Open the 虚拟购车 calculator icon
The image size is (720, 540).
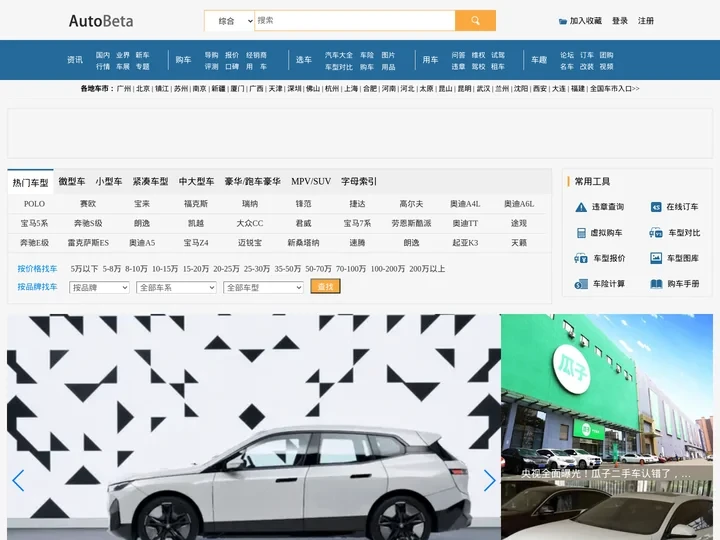coord(581,233)
